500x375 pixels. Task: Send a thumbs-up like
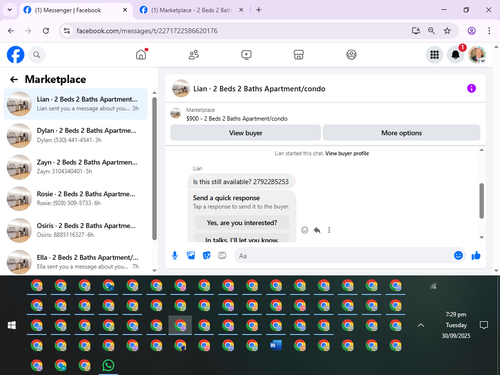[476, 256]
